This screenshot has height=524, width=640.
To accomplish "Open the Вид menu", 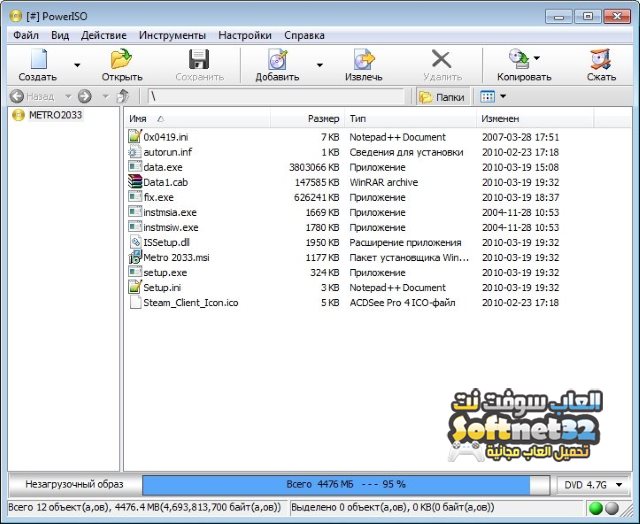I will (x=60, y=36).
